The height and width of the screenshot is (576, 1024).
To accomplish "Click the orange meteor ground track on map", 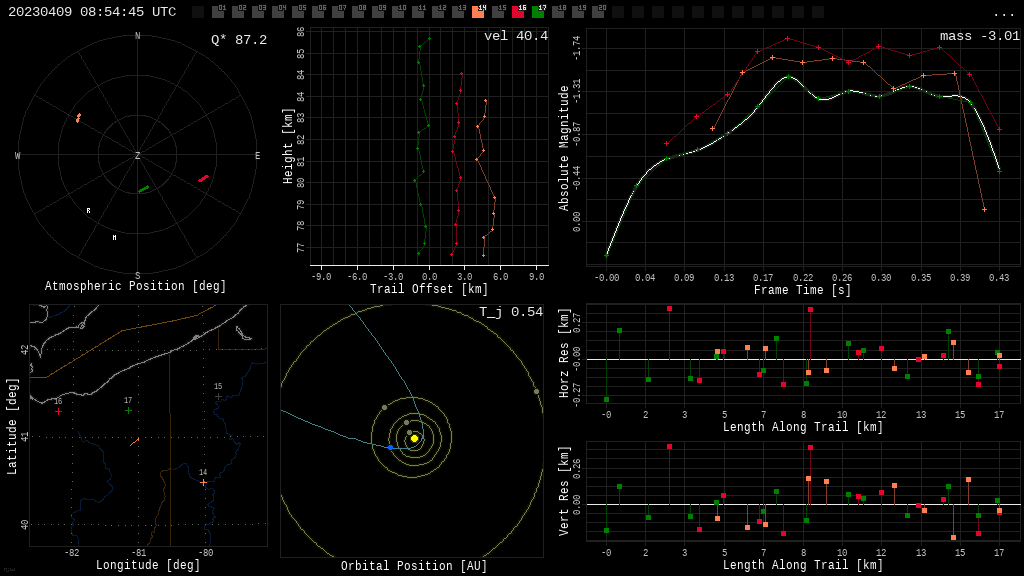I will click(135, 442).
